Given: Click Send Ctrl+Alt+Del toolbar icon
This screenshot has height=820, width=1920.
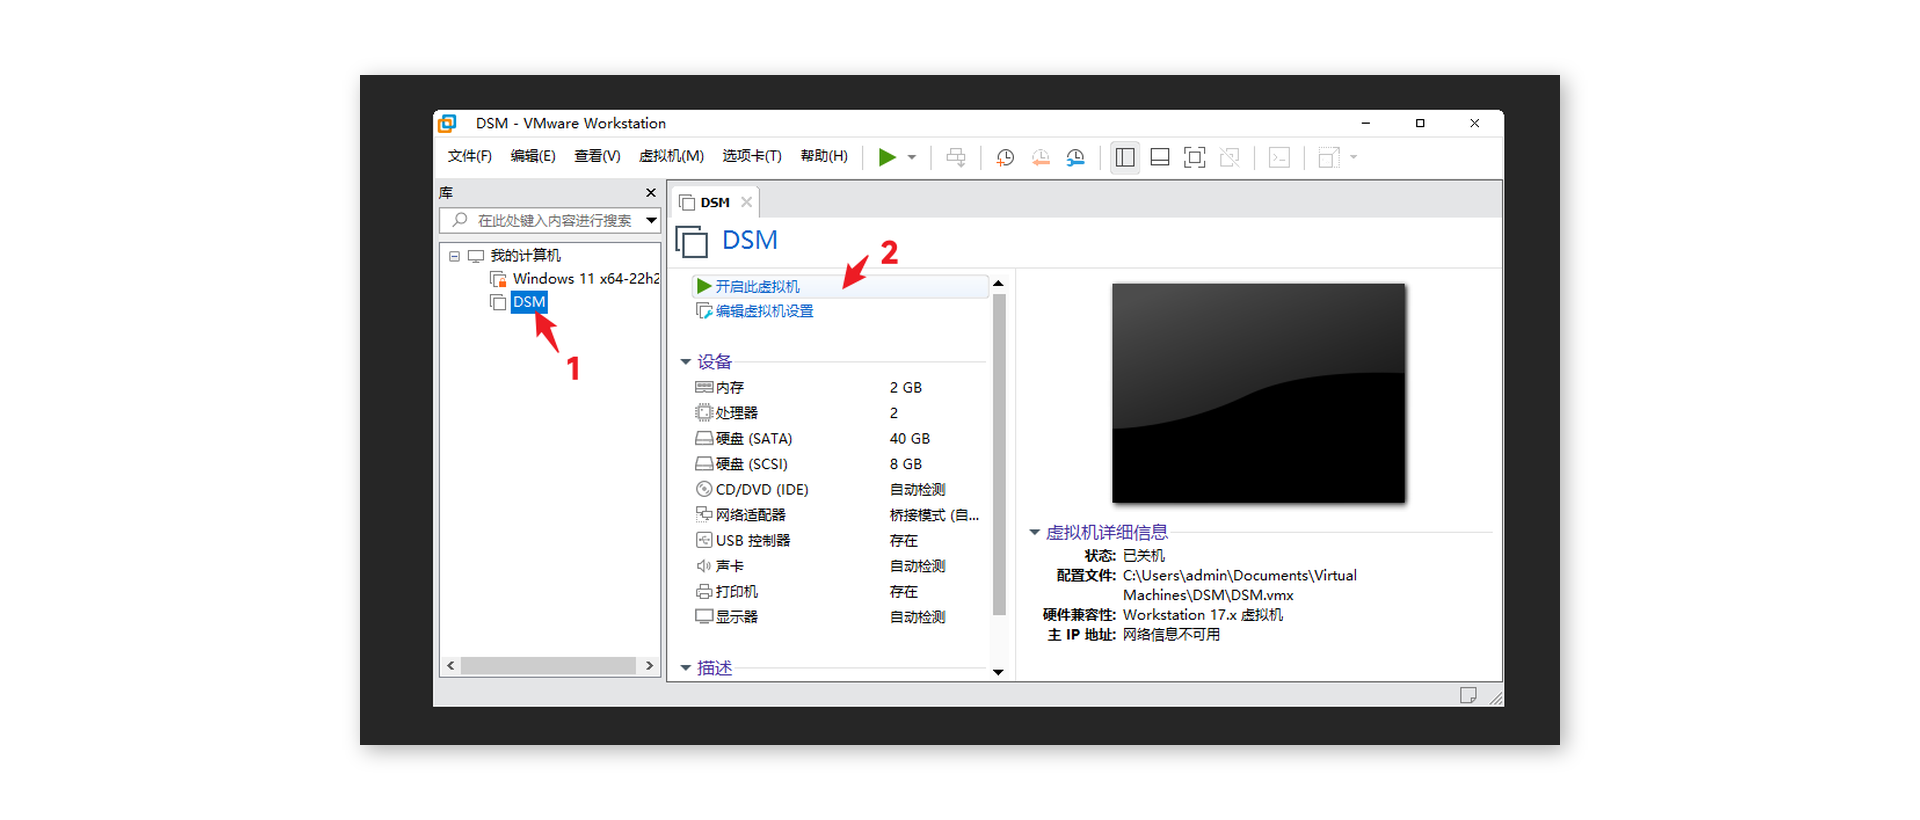Looking at the screenshot, I should pyautogui.click(x=956, y=157).
